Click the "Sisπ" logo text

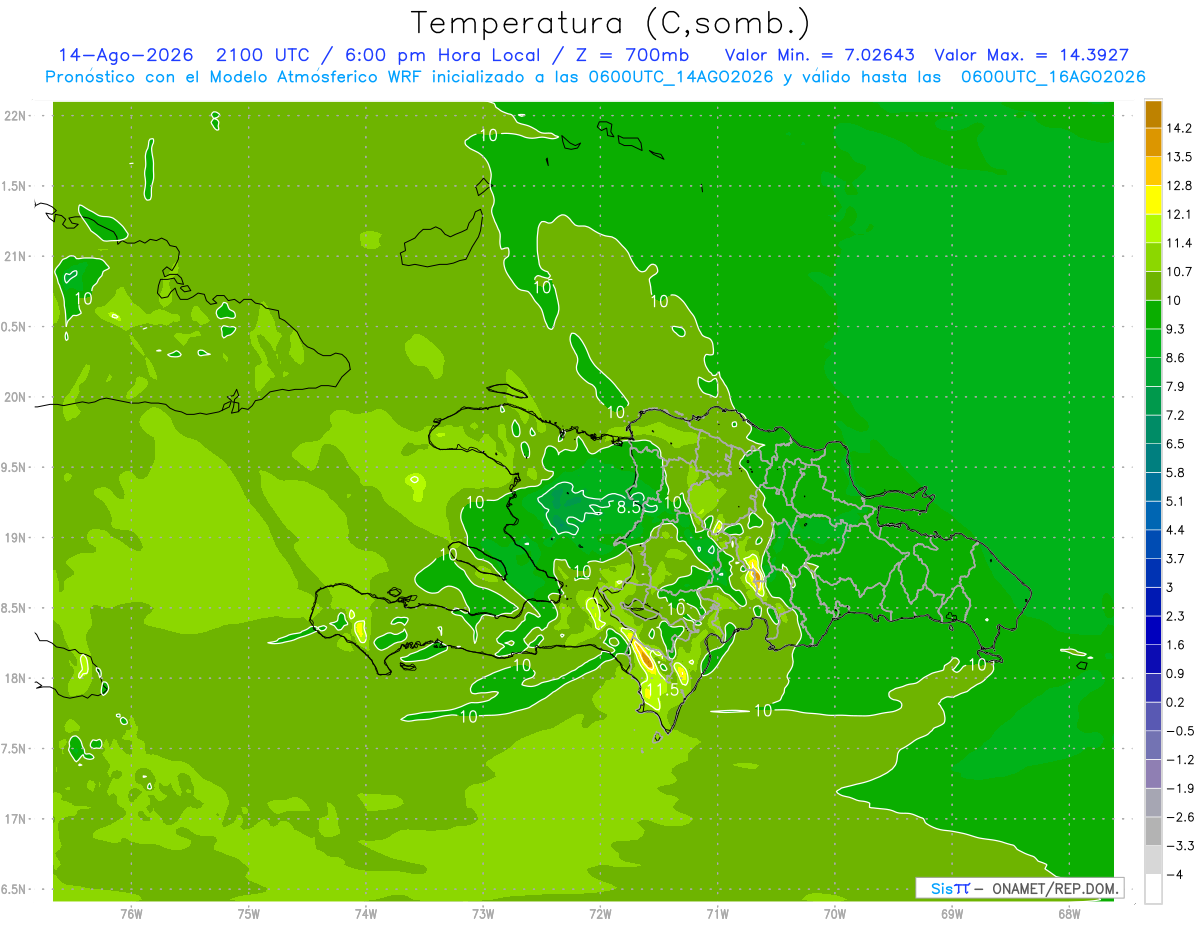pos(950,888)
